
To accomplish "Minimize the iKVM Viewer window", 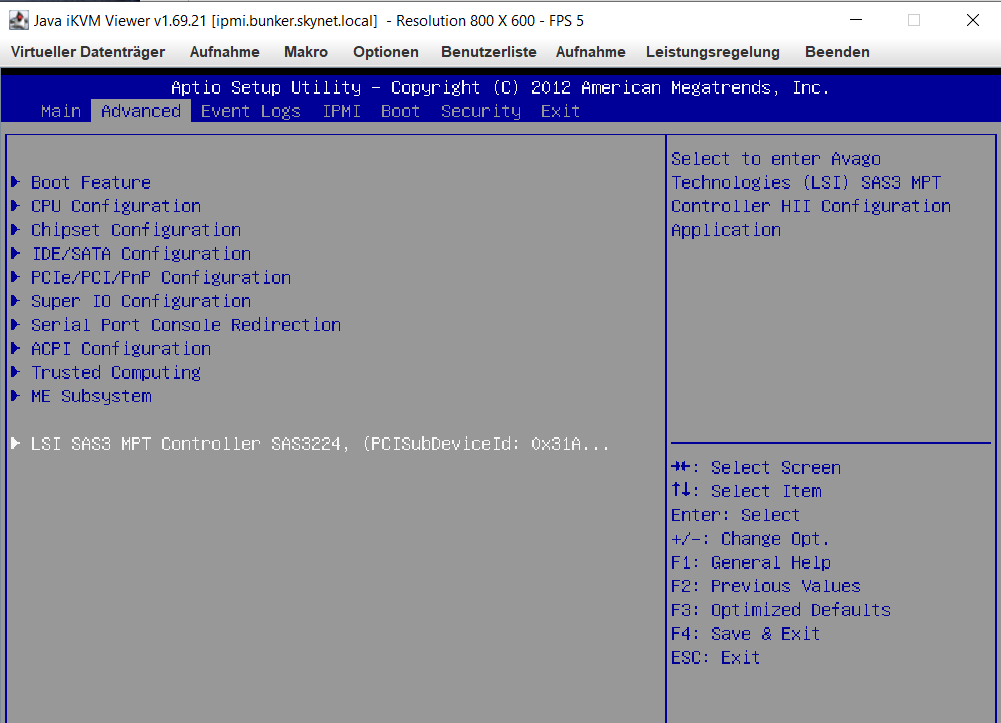I will tap(856, 20).
